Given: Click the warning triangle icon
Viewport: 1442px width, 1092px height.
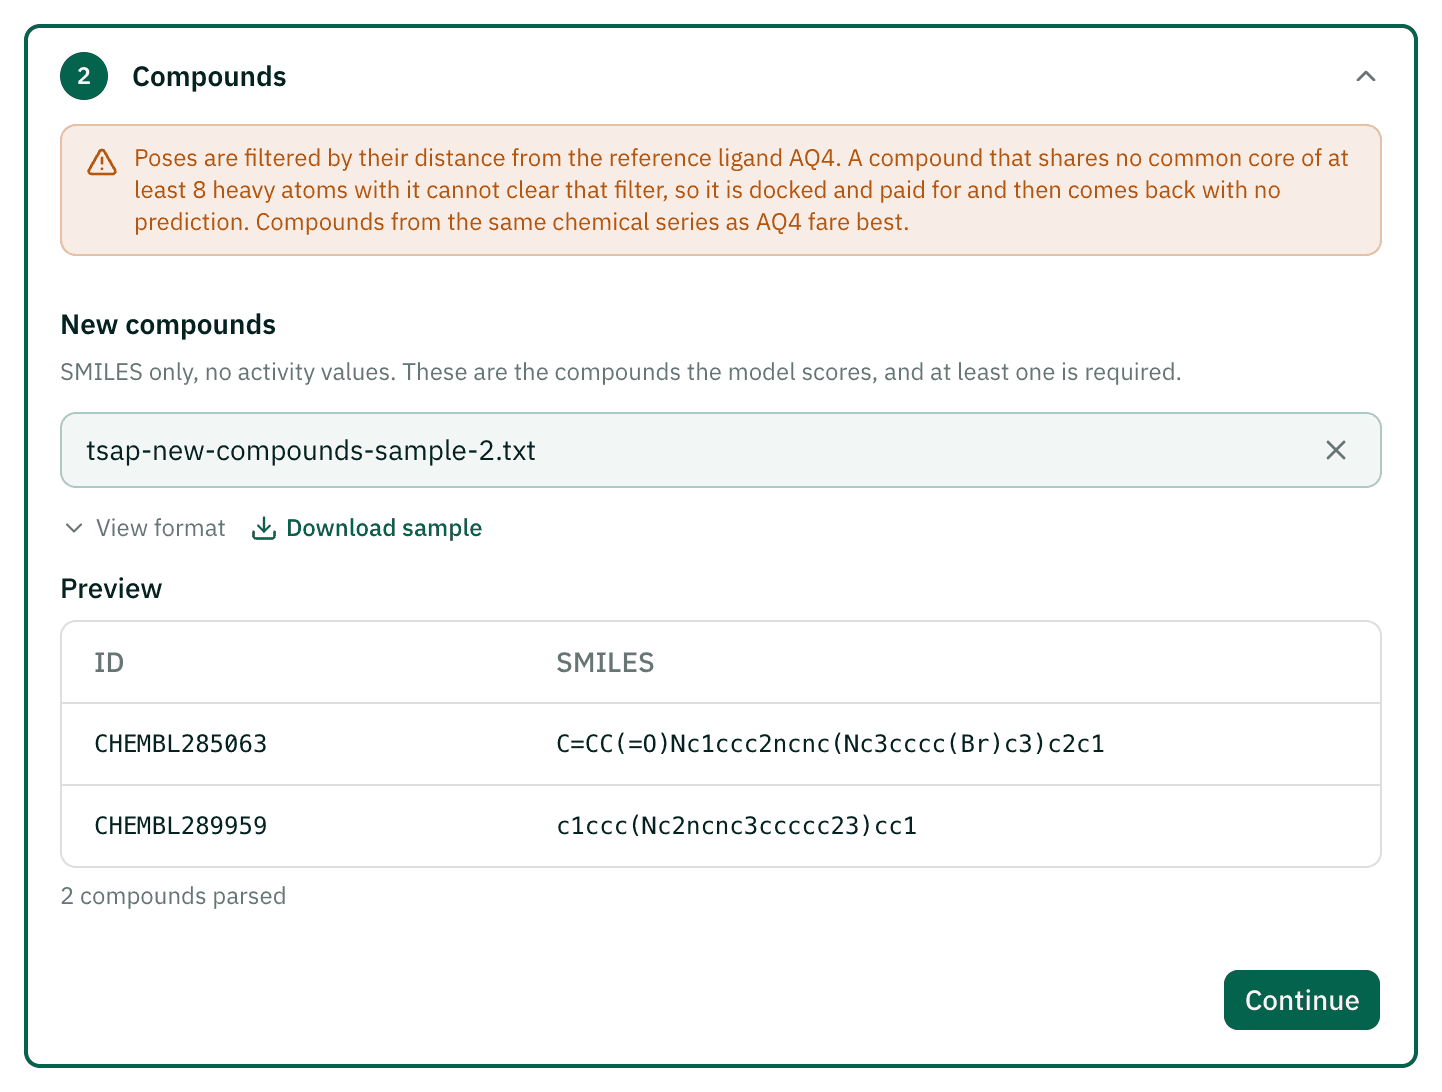Looking at the screenshot, I should click(102, 162).
